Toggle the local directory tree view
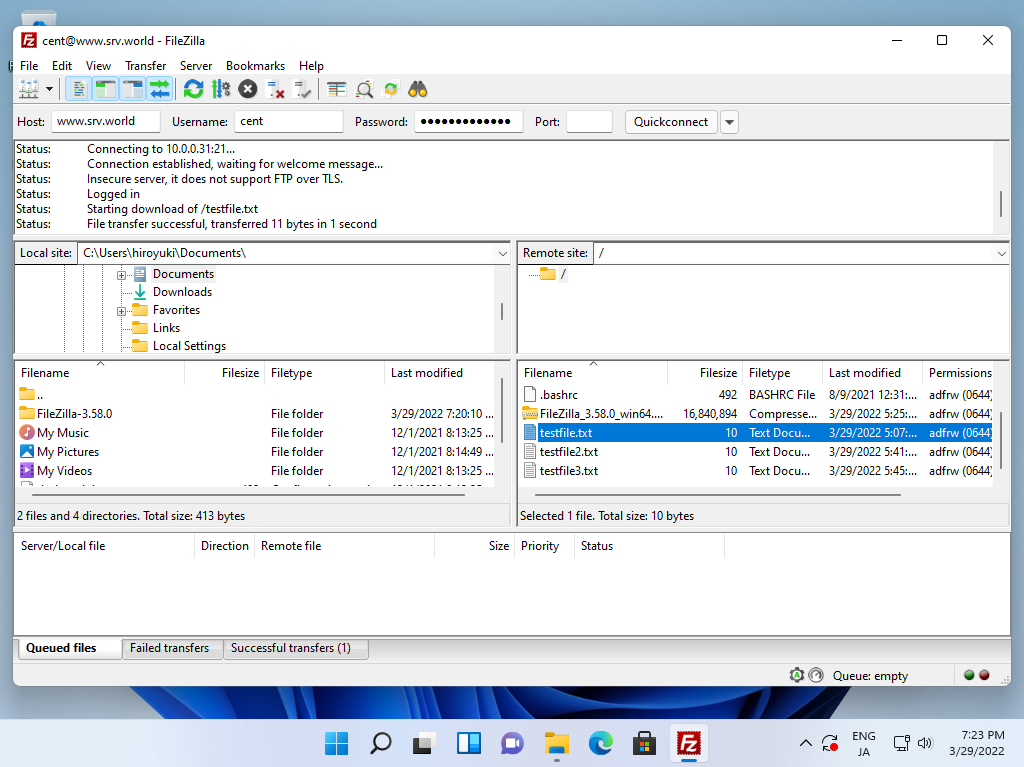Viewport: 1024px width, 767px height. point(105,89)
